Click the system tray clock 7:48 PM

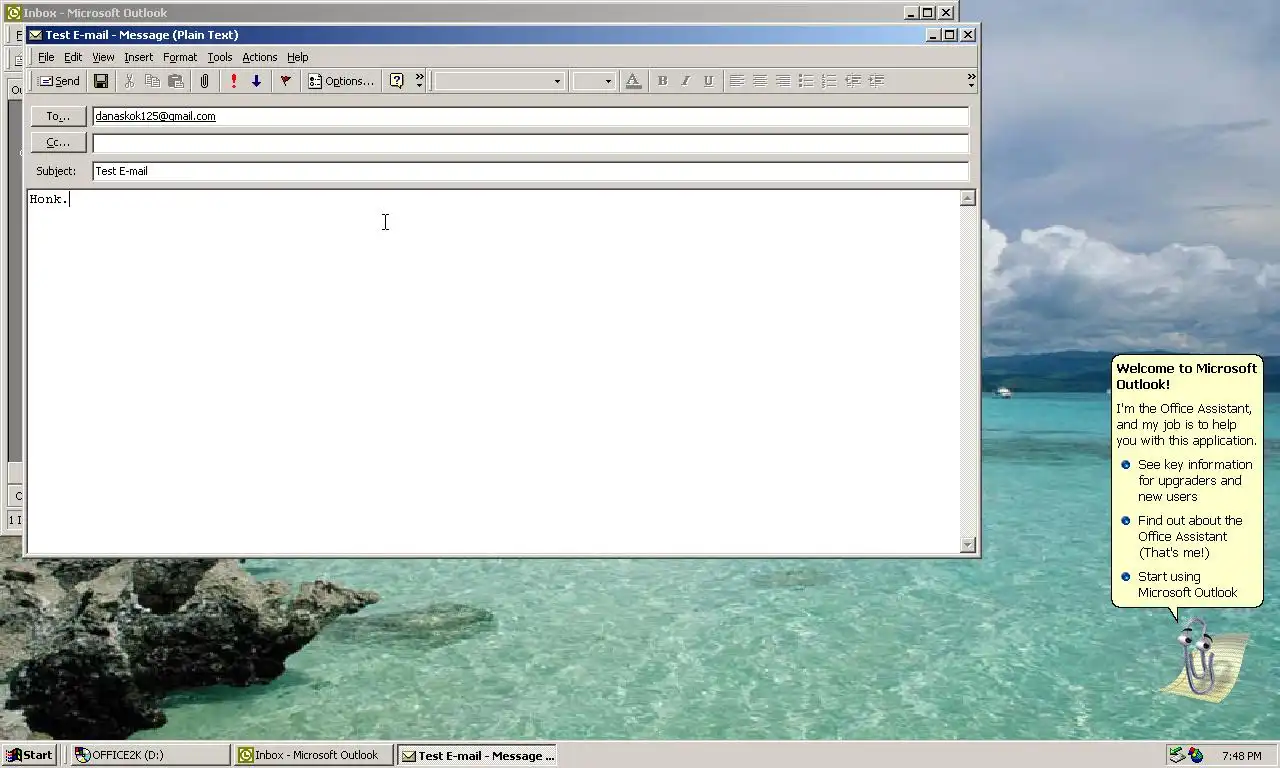coord(1241,756)
